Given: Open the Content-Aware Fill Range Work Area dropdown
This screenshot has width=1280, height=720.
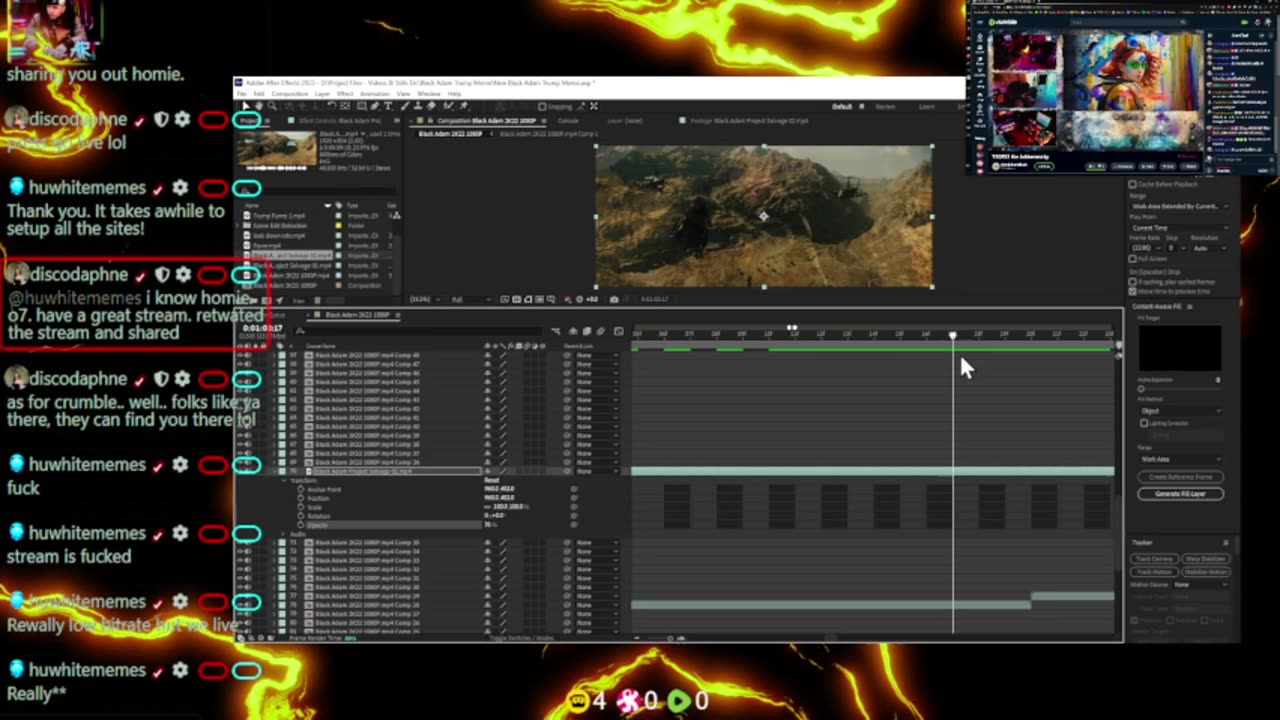Looking at the screenshot, I should click(1180, 459).
